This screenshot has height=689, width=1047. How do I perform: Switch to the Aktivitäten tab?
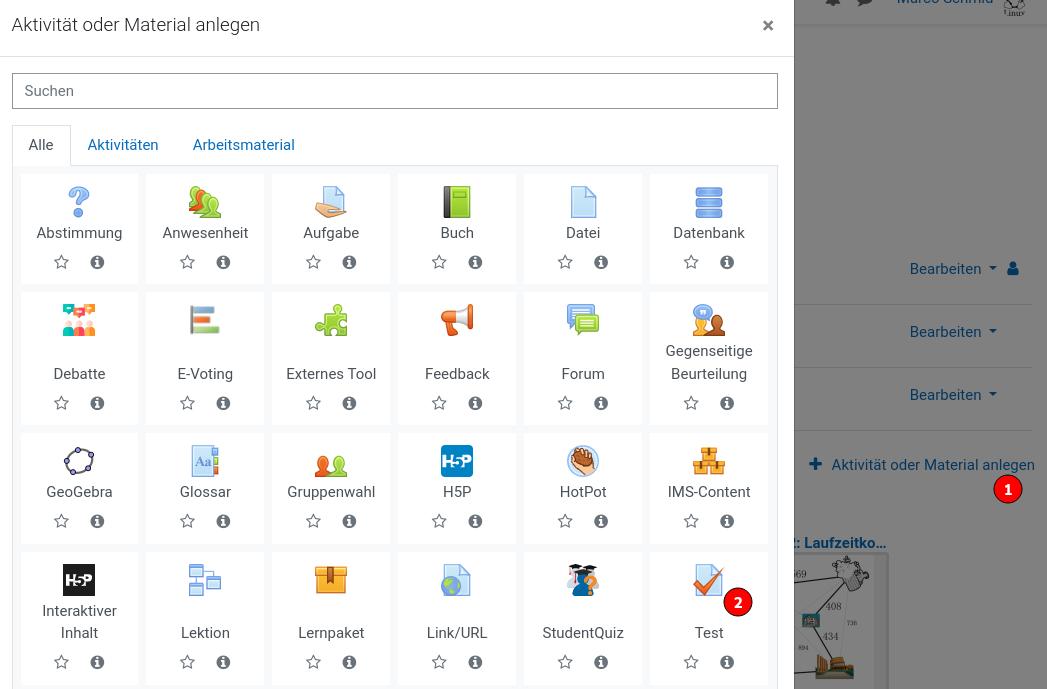point(123,145)
